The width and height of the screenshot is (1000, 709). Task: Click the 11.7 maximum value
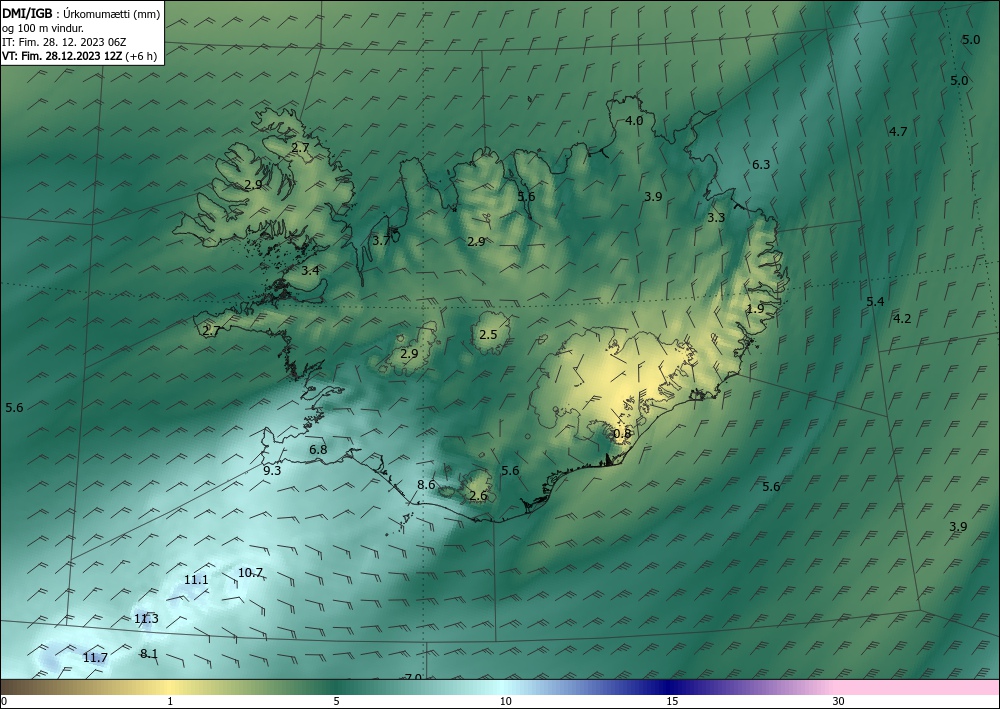[96, 658]
